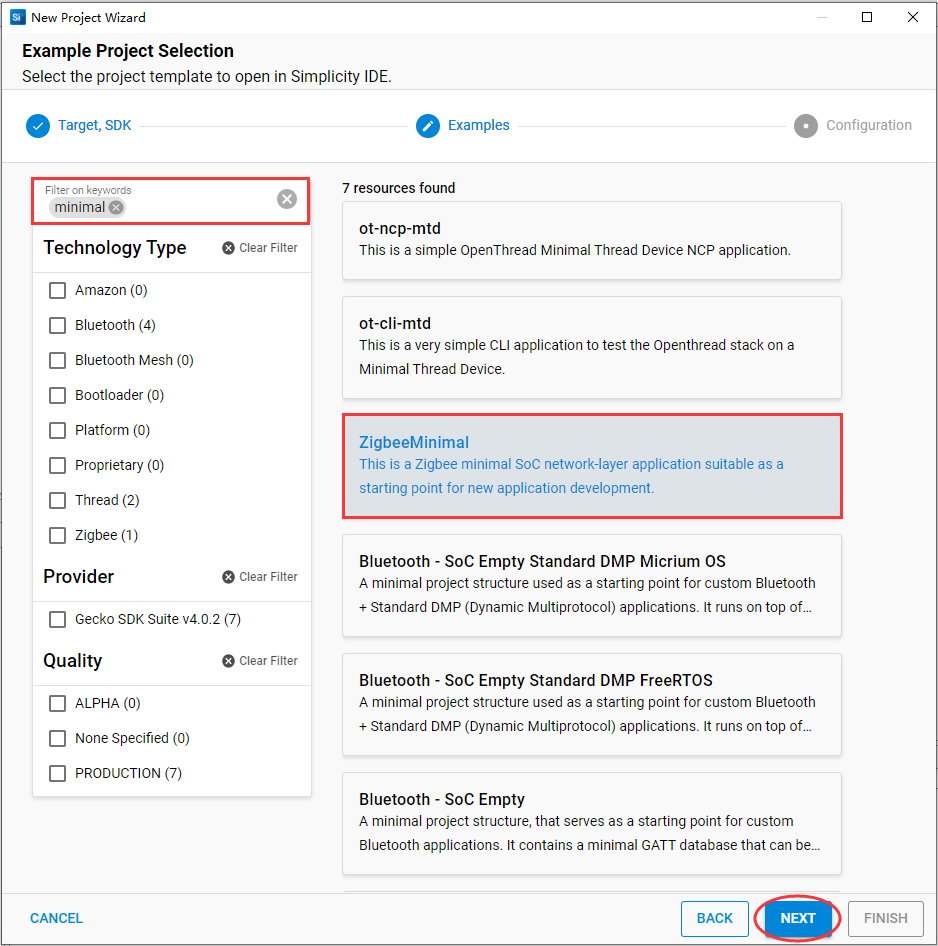Go BACK to the previous step
This screenshot has height=946, width=938.
click(x=715, y=918)
